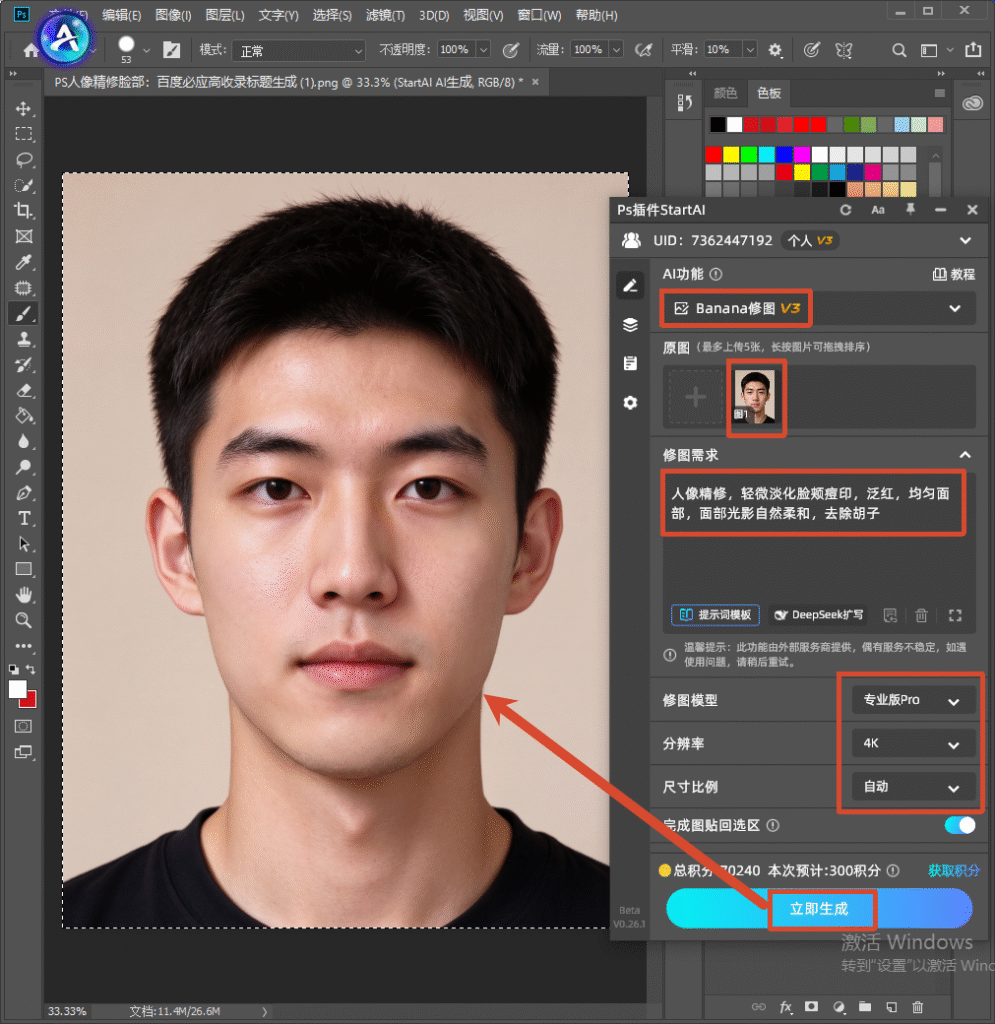Screen dimensions: 995x1024
Task: Select the Spot Healing Brush tool
Action: click(x=24, y=288)
